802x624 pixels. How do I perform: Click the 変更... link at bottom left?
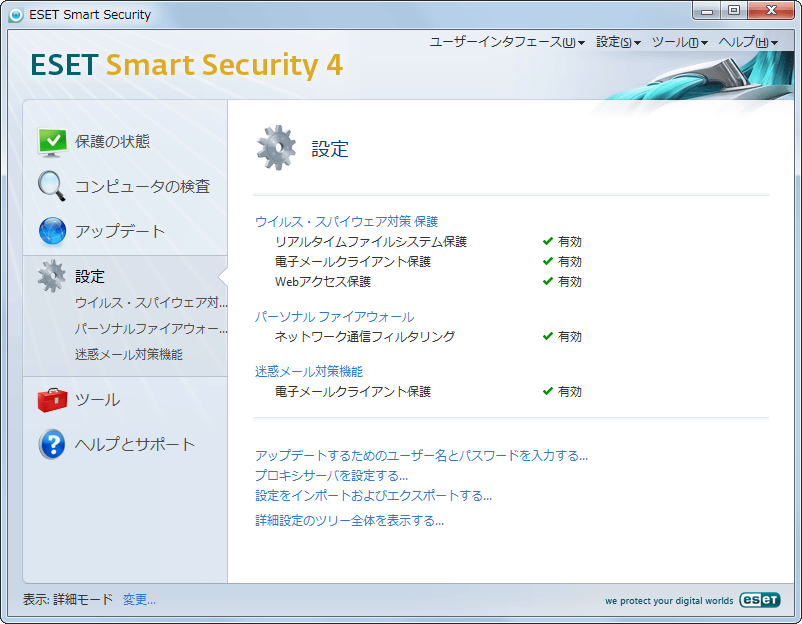click(139, 599)
